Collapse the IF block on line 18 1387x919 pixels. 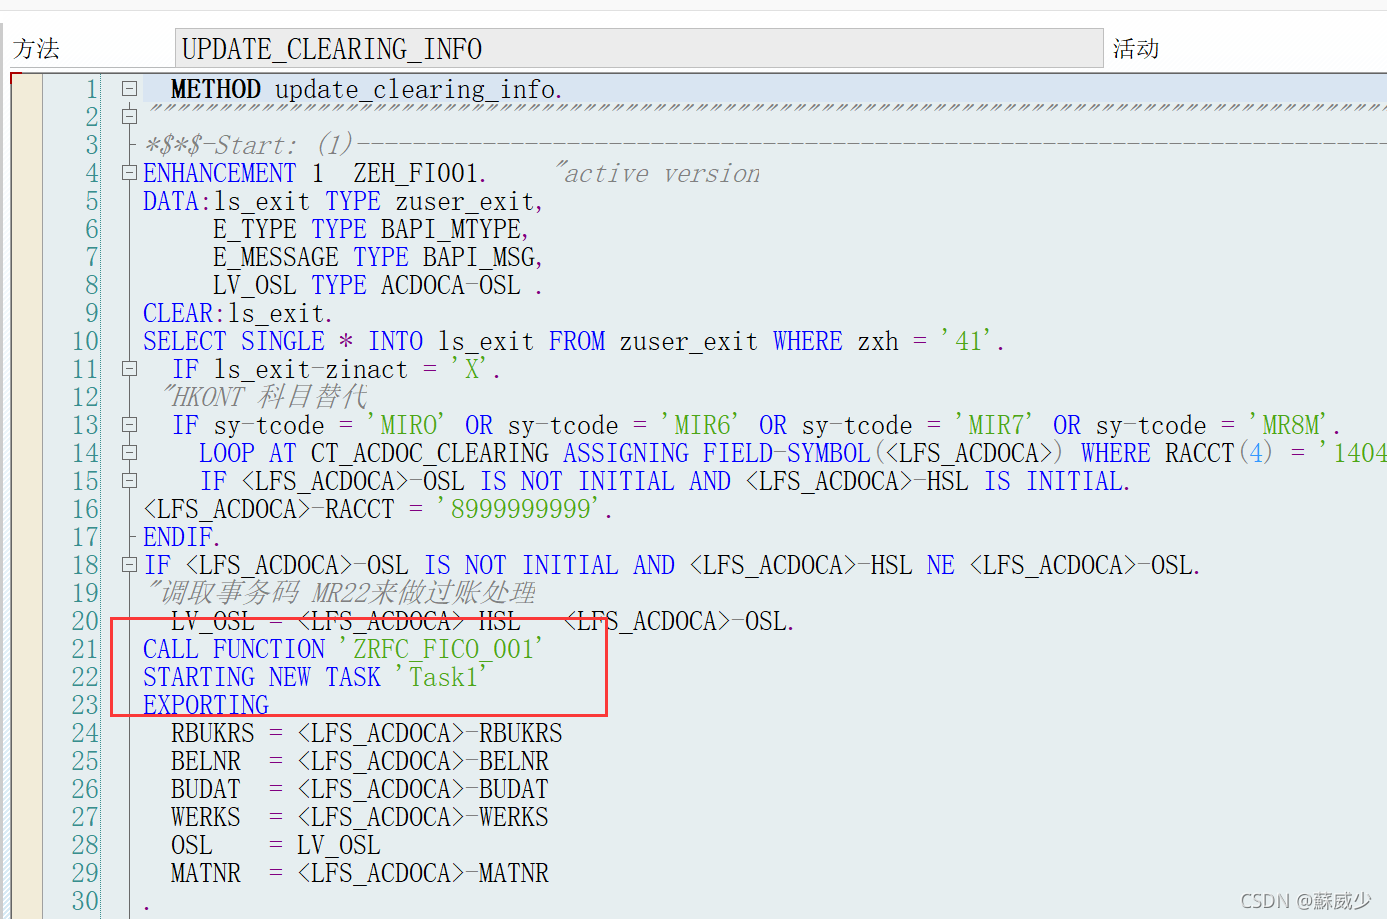tap(129, 564)
